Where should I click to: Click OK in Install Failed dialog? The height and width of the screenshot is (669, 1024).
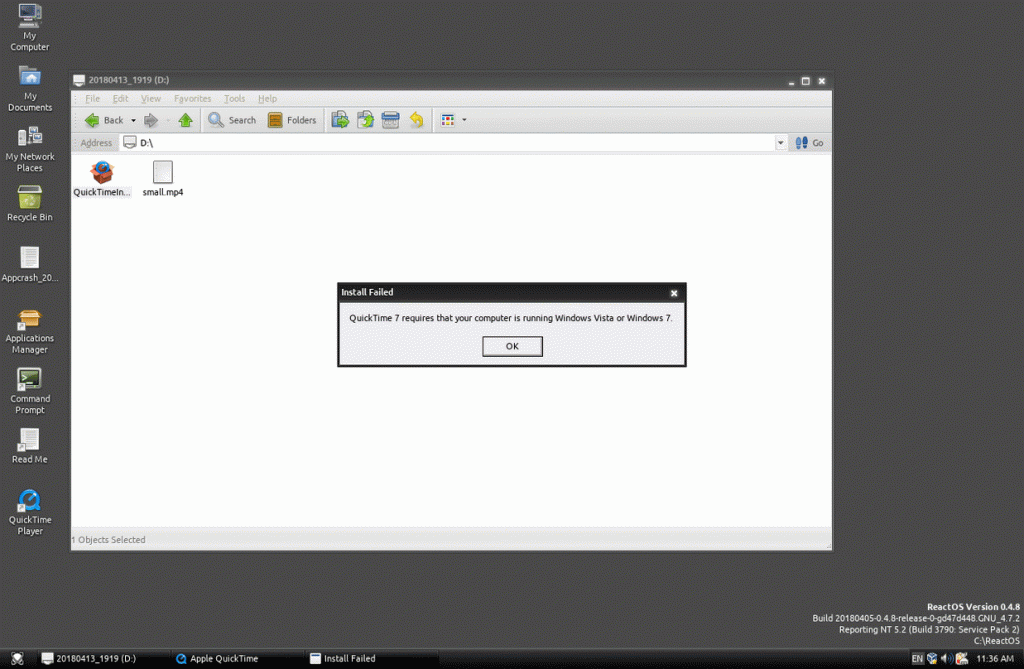(512, 346)
